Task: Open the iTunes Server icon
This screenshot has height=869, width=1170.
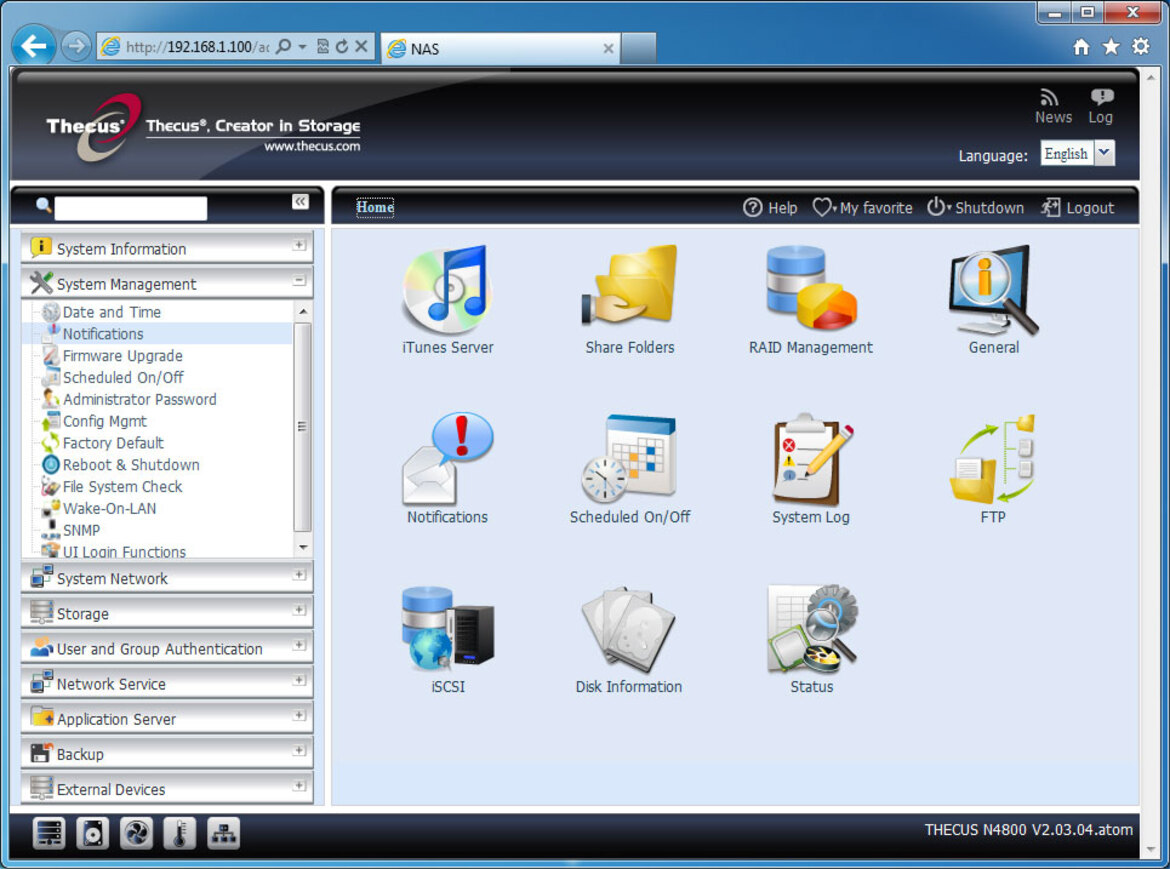Action: pyautogui.click(x=446, y=289)
